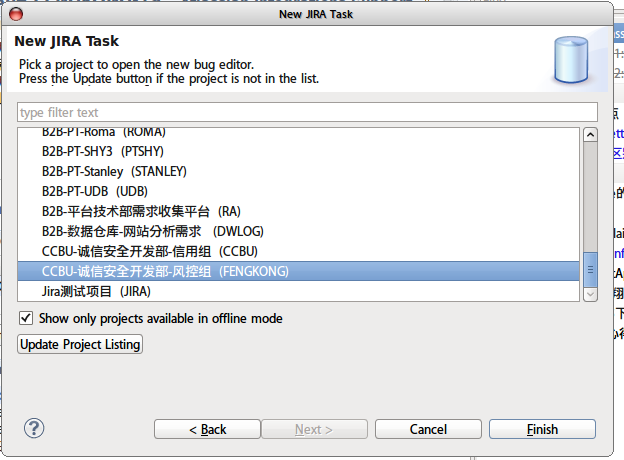The image size is (624, 460).
Task: Toggle 'Show only projects available in offline mode'
Action: [26, 318]
